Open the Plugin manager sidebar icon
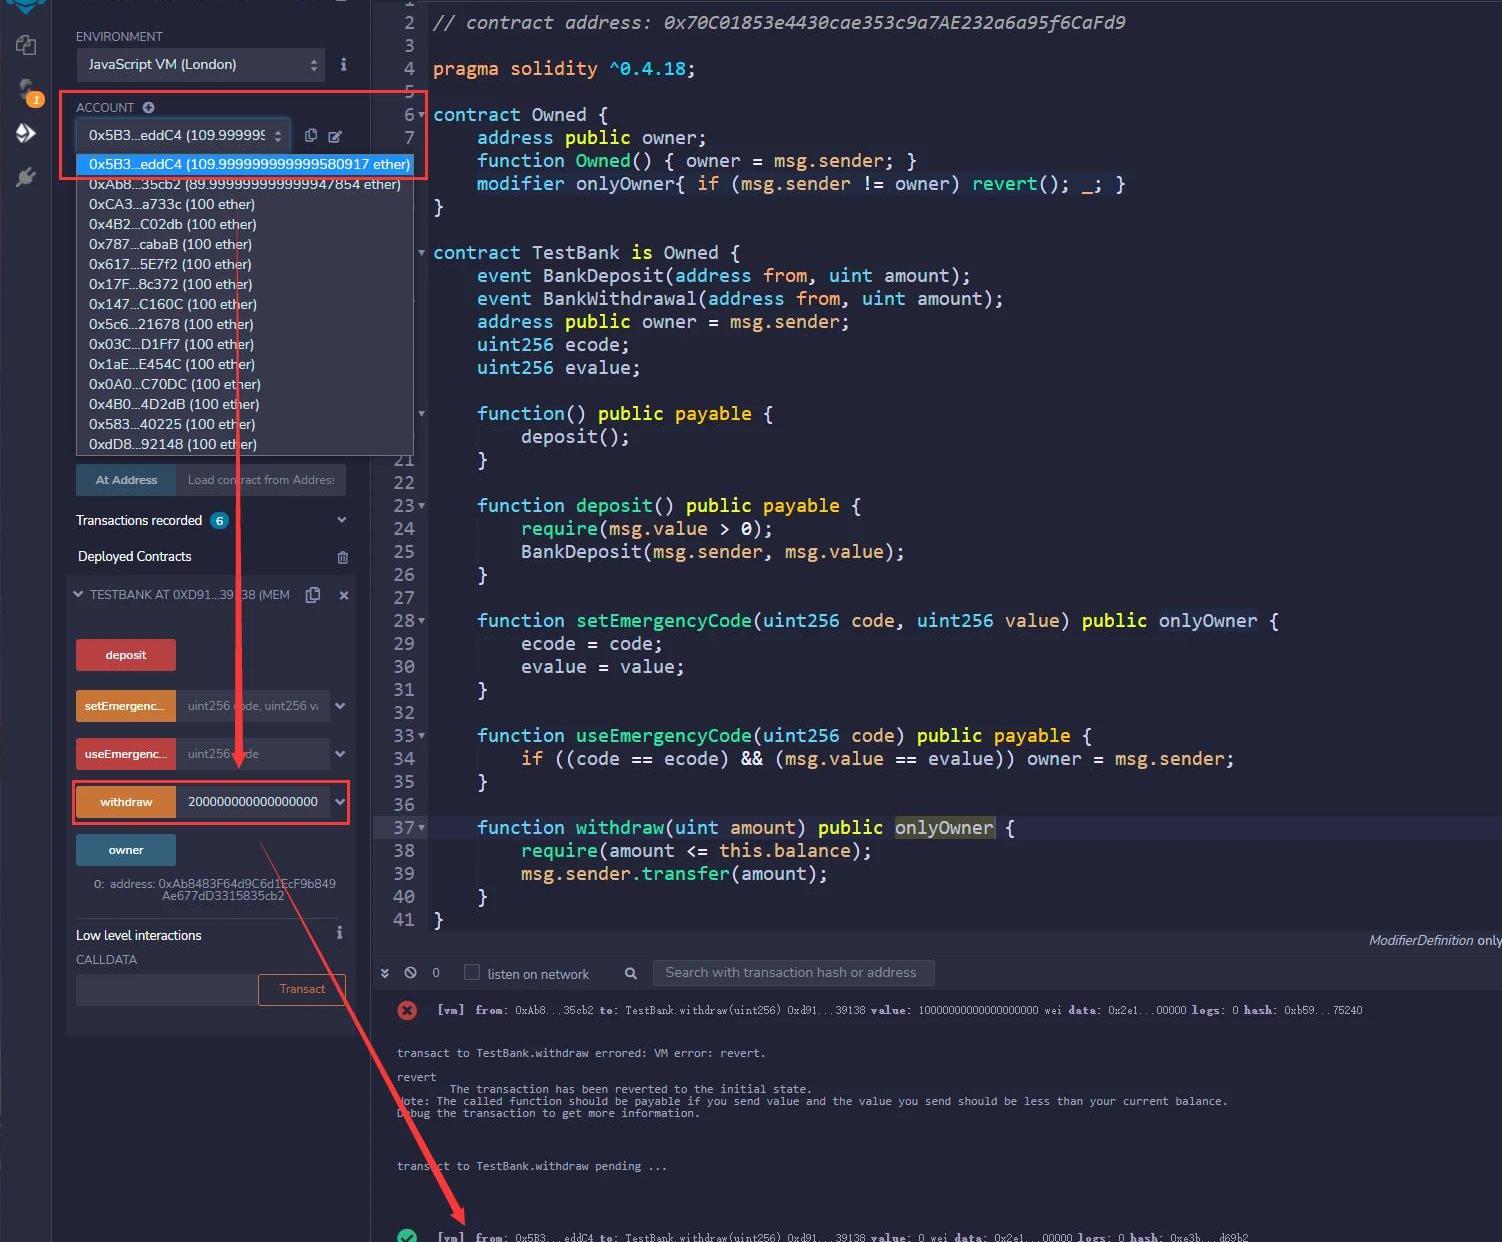 tap(26, 177)
